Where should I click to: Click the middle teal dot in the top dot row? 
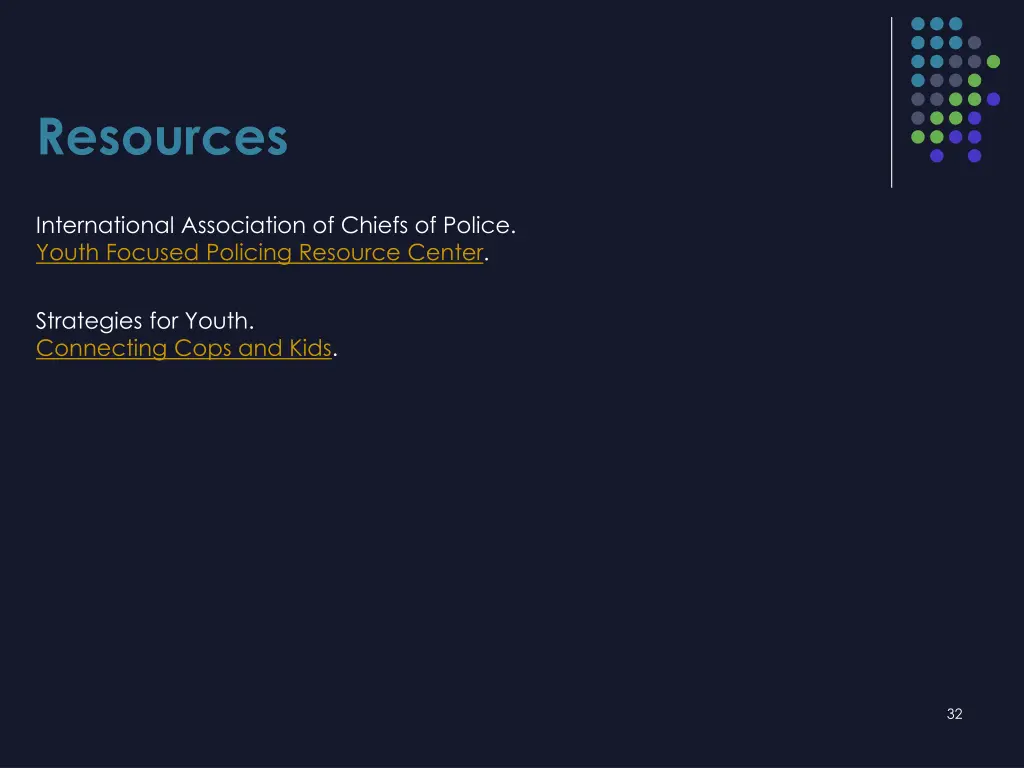coord(937,24)
